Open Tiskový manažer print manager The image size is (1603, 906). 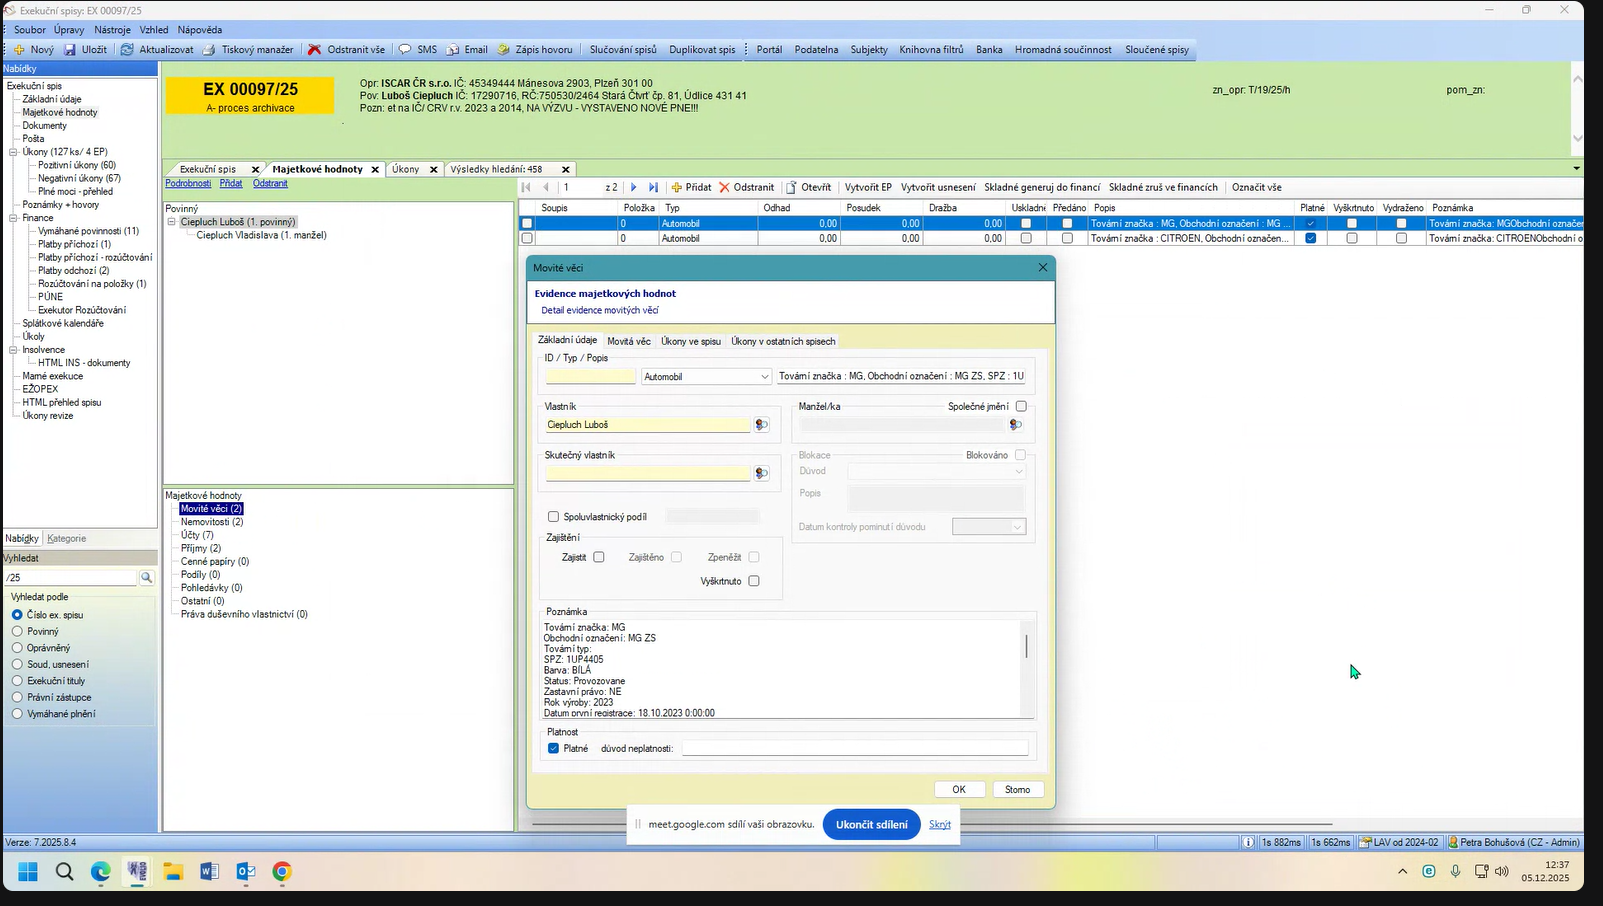(209, 50)
